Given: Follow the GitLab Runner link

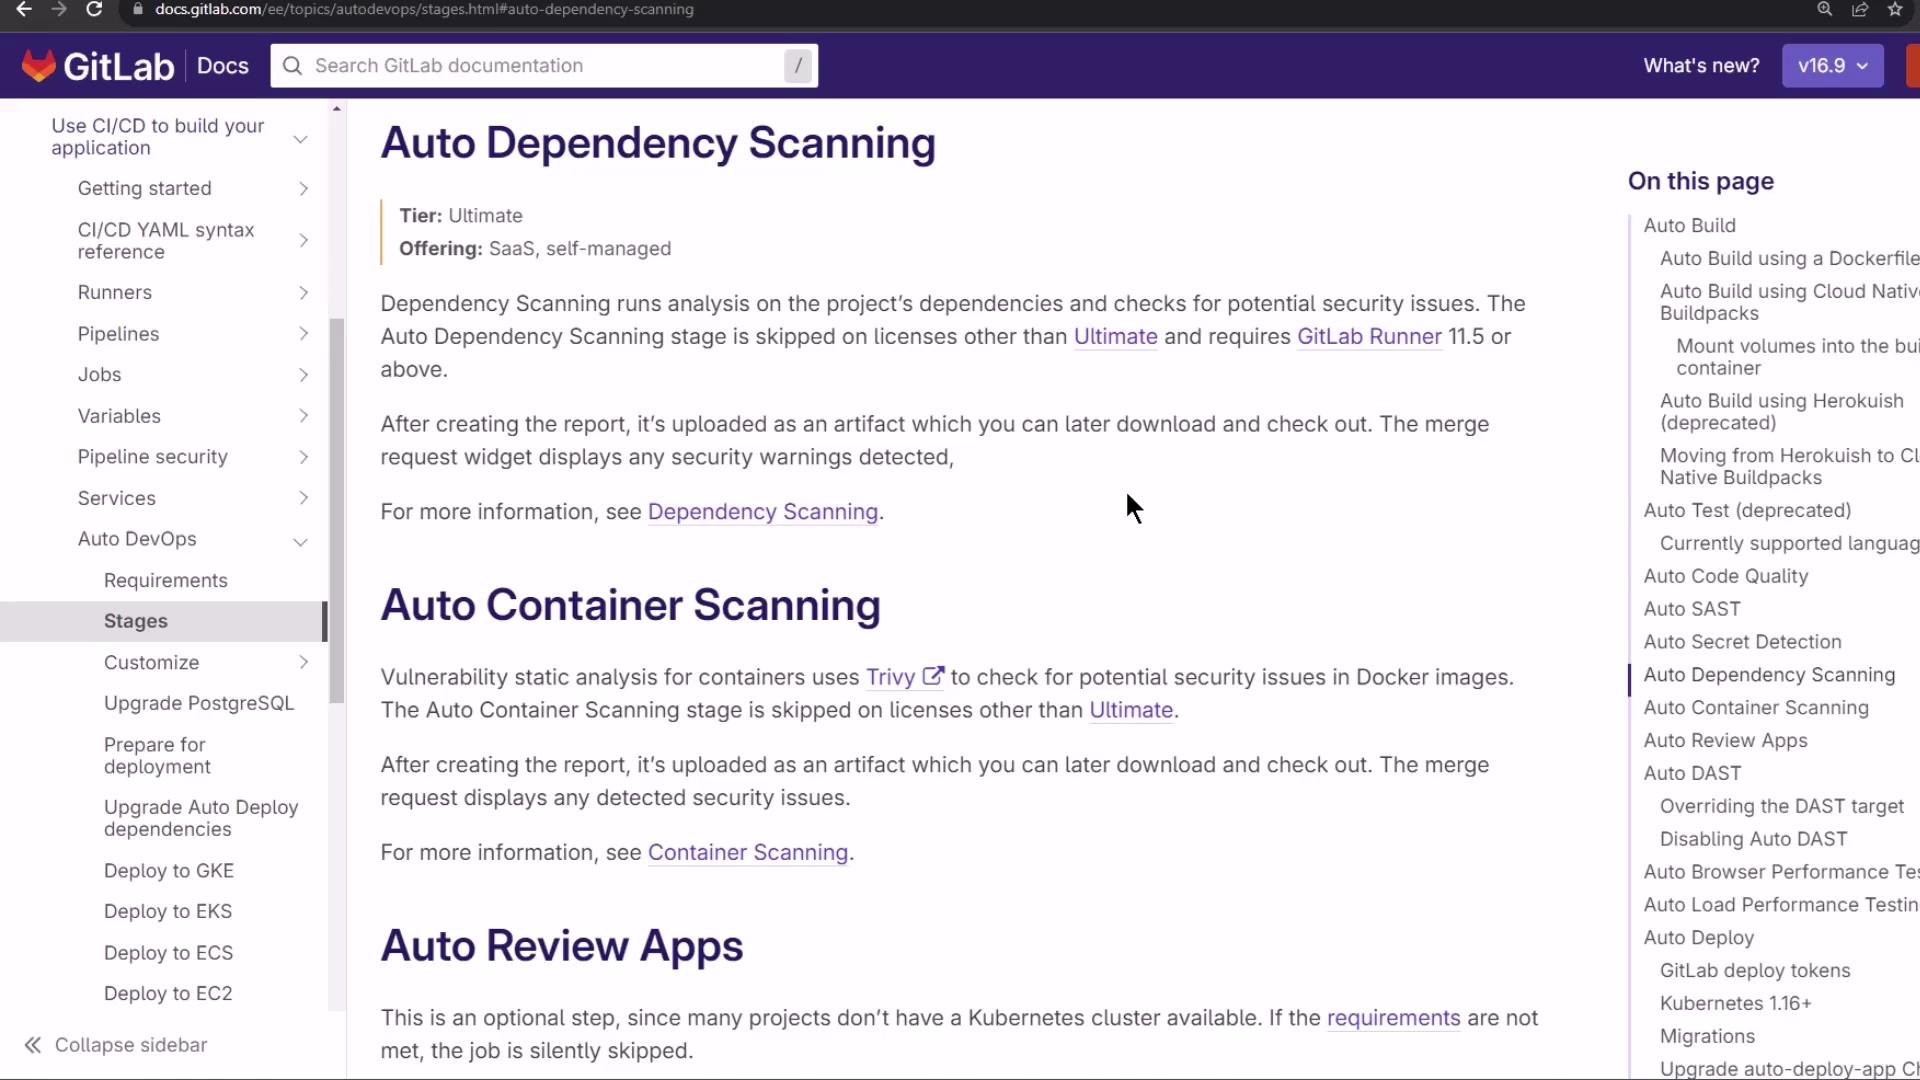Looking at the screenshot, I should pos(1369,337).
